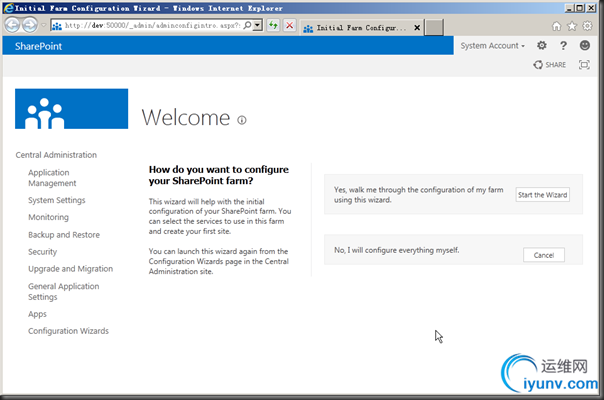Open the Central Administration link
This screenshot has height=400, width=604.
click(56, 155)
